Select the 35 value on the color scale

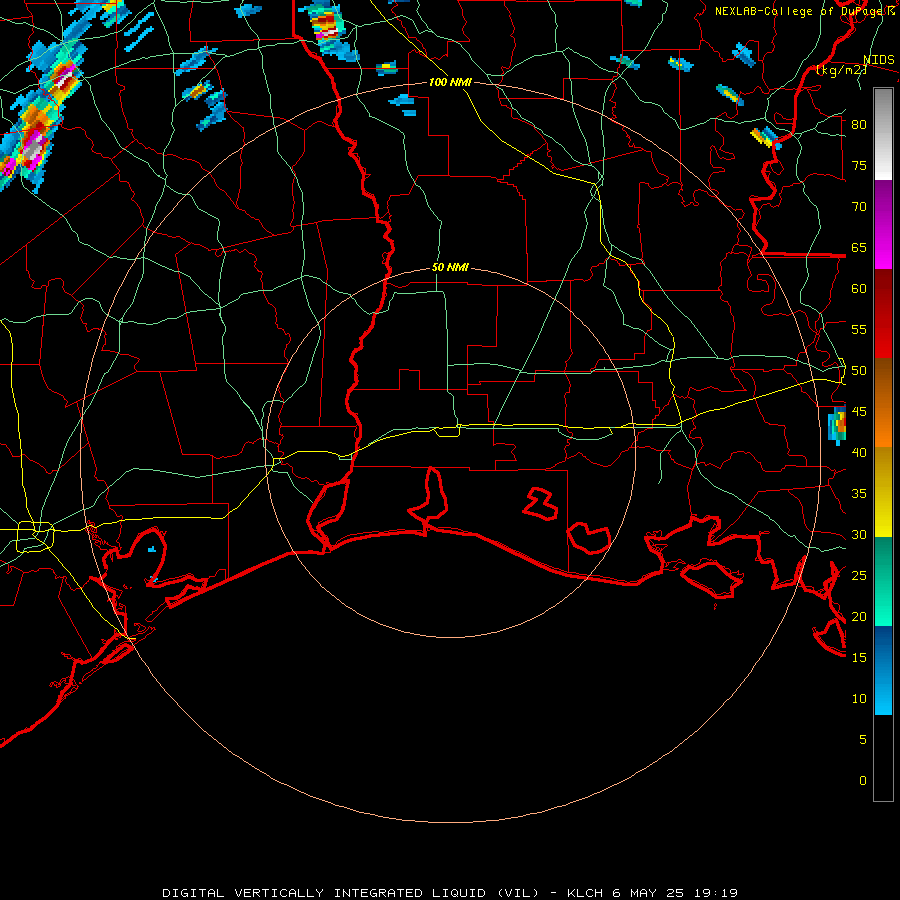tap(859, 494)
